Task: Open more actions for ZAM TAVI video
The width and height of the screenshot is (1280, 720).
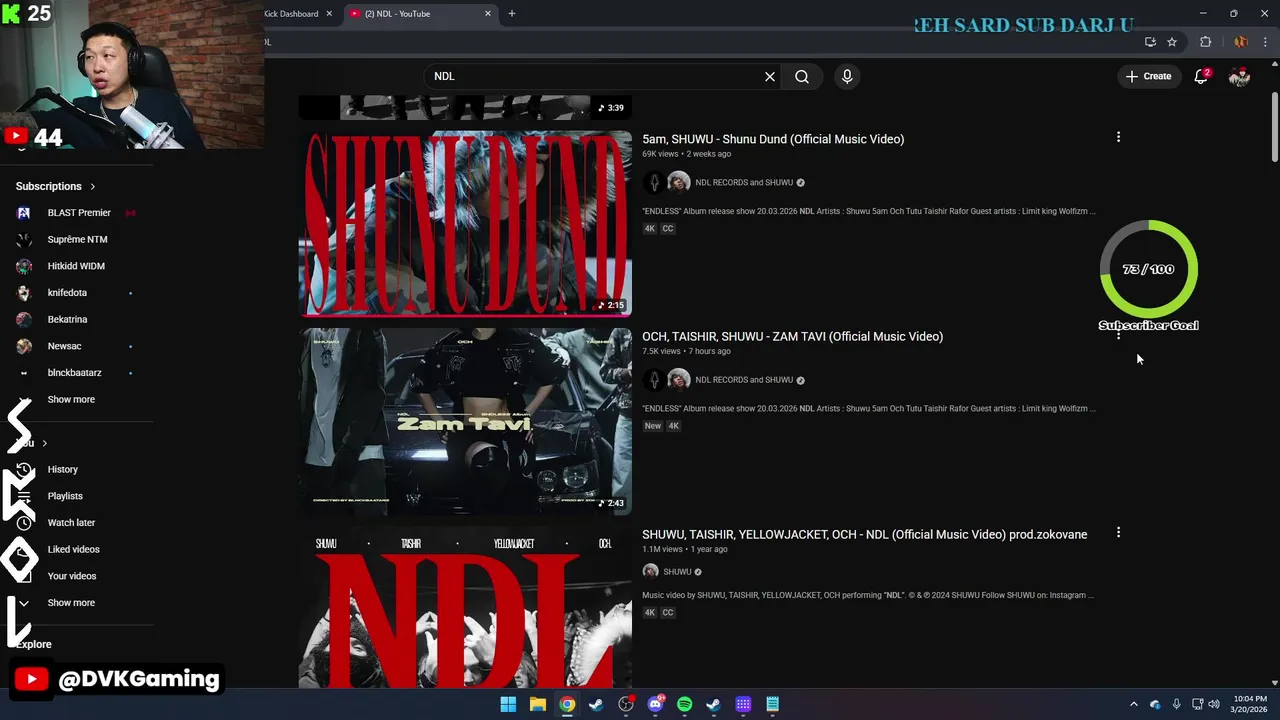Action: 1118,336
